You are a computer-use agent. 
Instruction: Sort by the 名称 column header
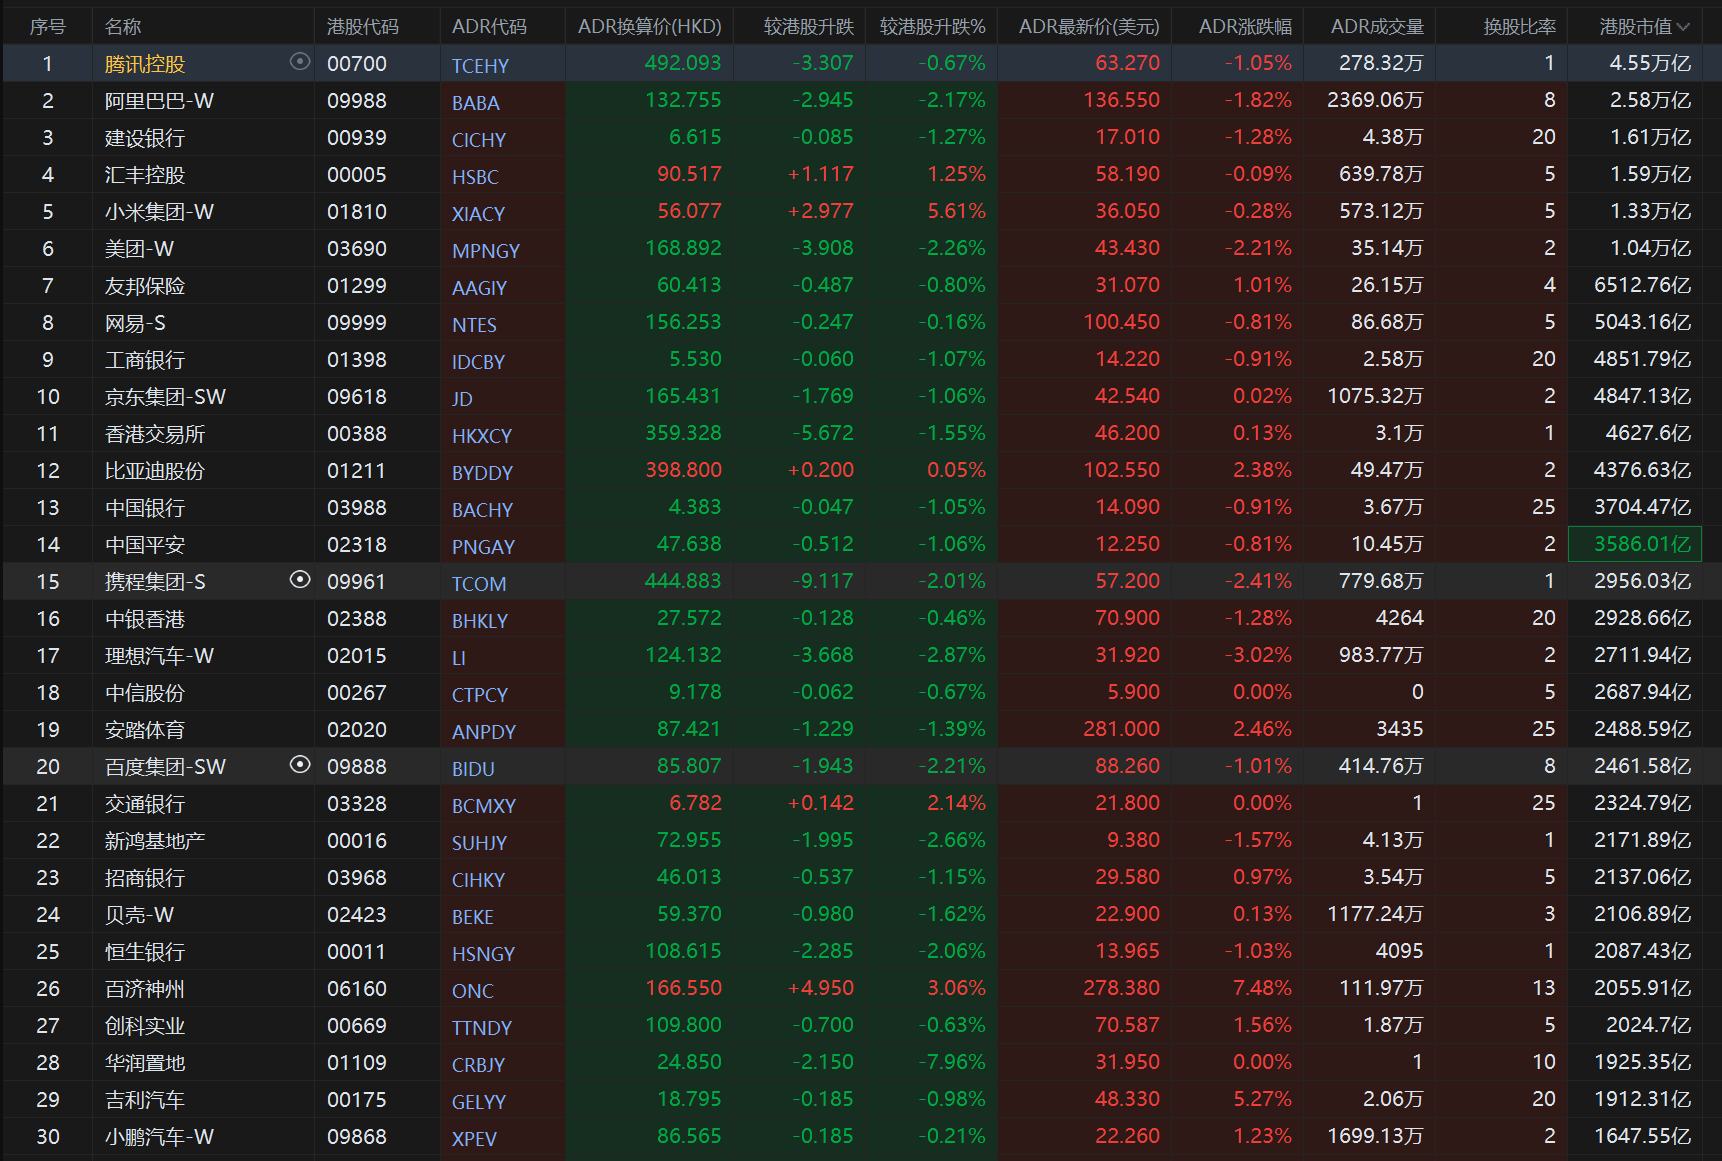(x=123, y=27)
